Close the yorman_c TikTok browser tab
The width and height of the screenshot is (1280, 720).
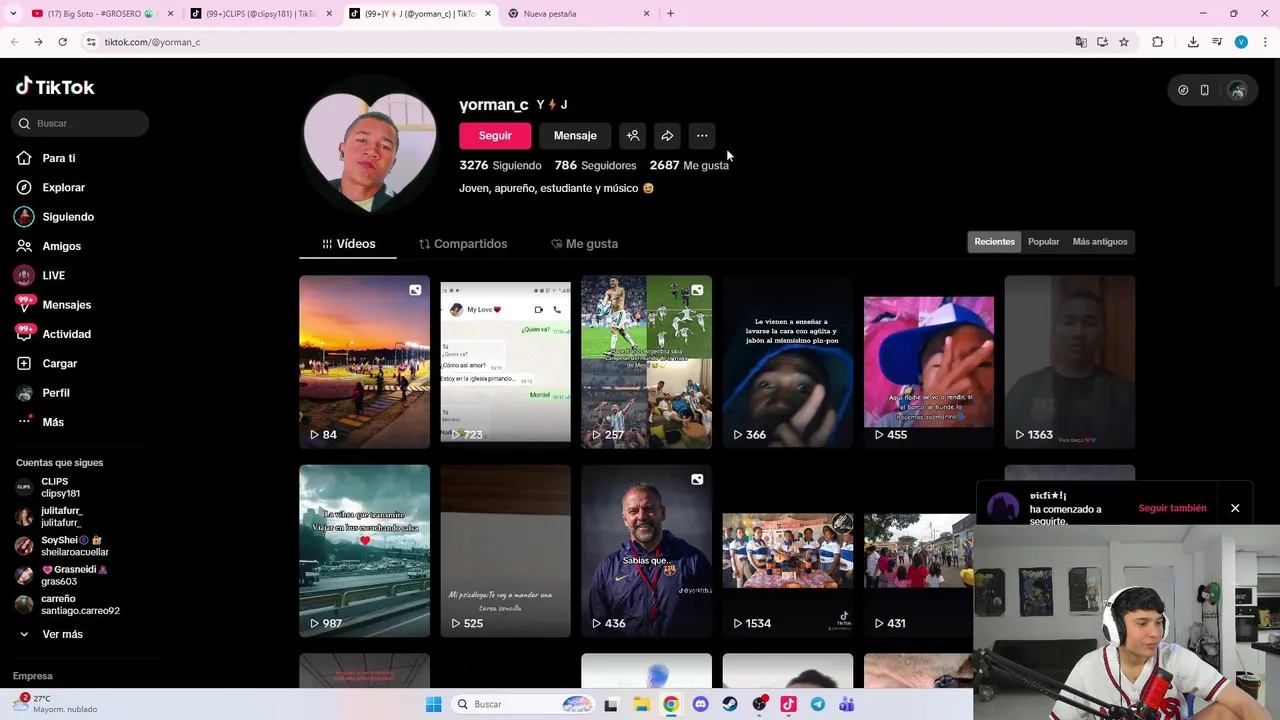point(488,14)
